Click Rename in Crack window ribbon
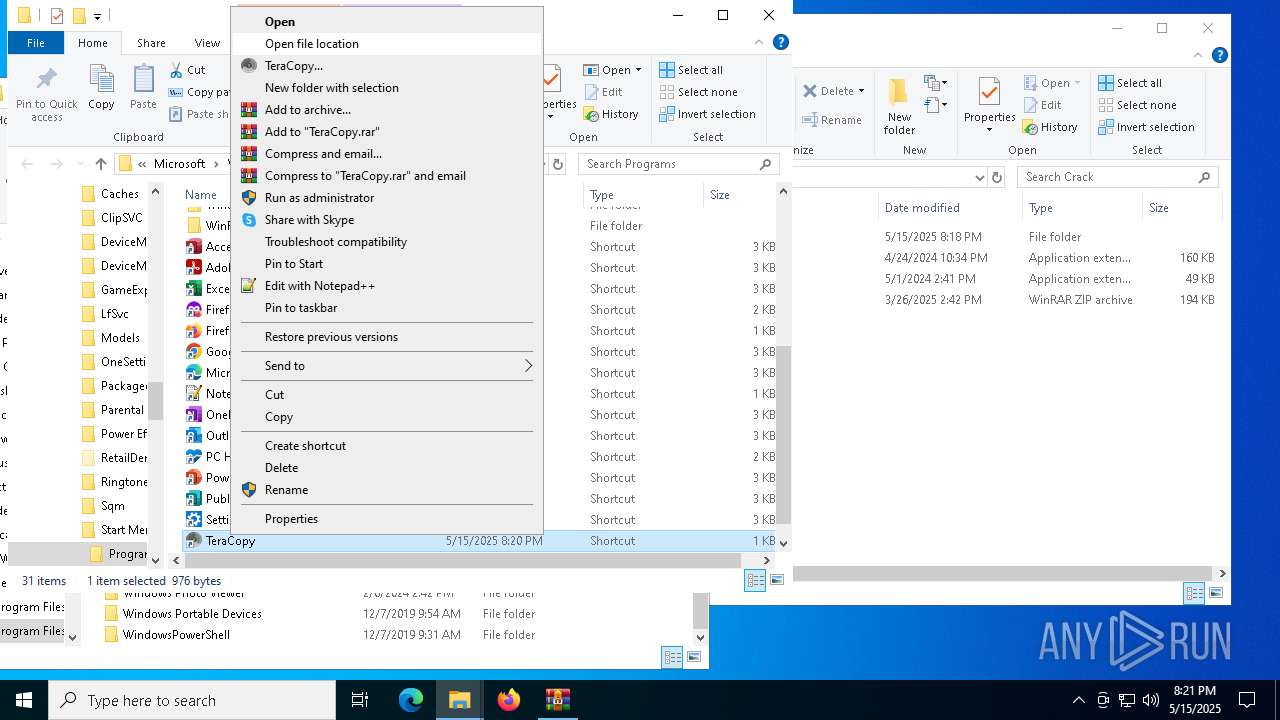The height and width of the screenshot is (720, 1280). 832,120
